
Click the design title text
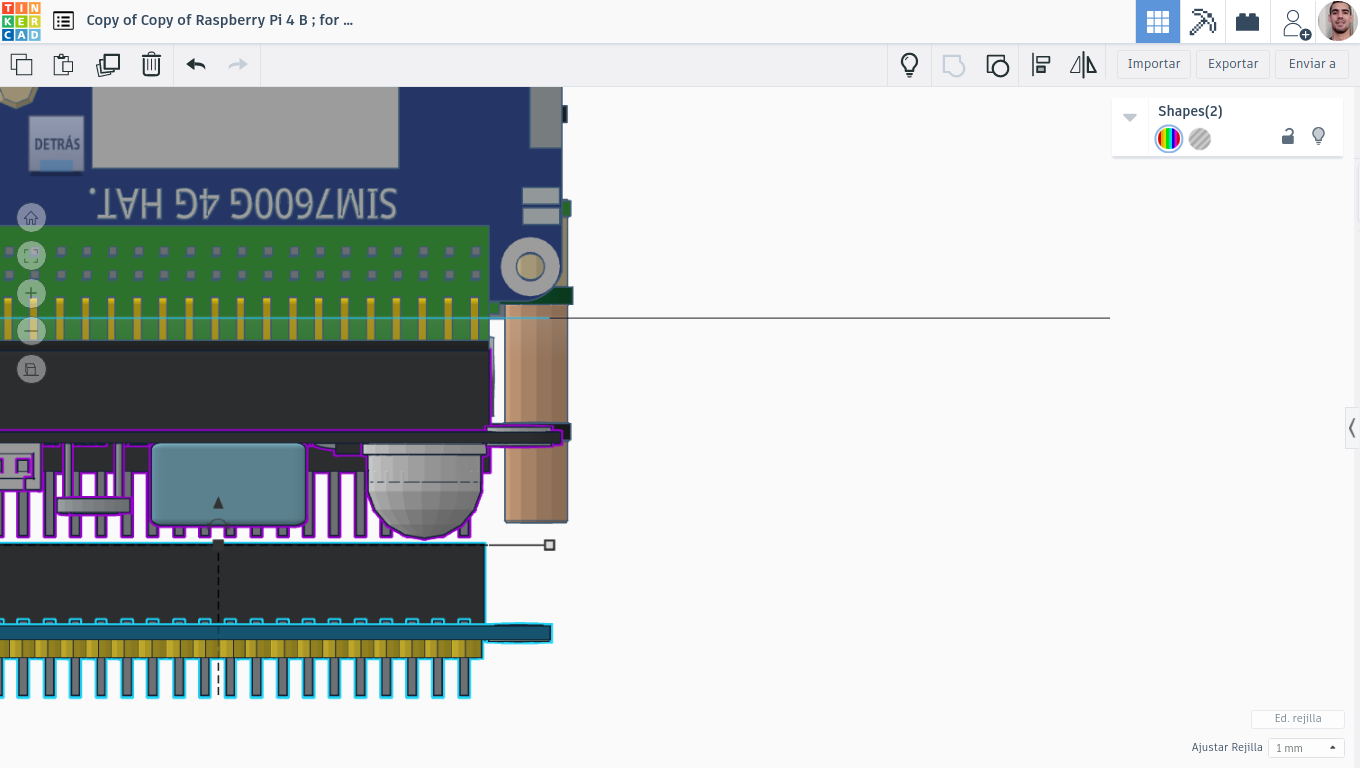(x=220, y=20)
